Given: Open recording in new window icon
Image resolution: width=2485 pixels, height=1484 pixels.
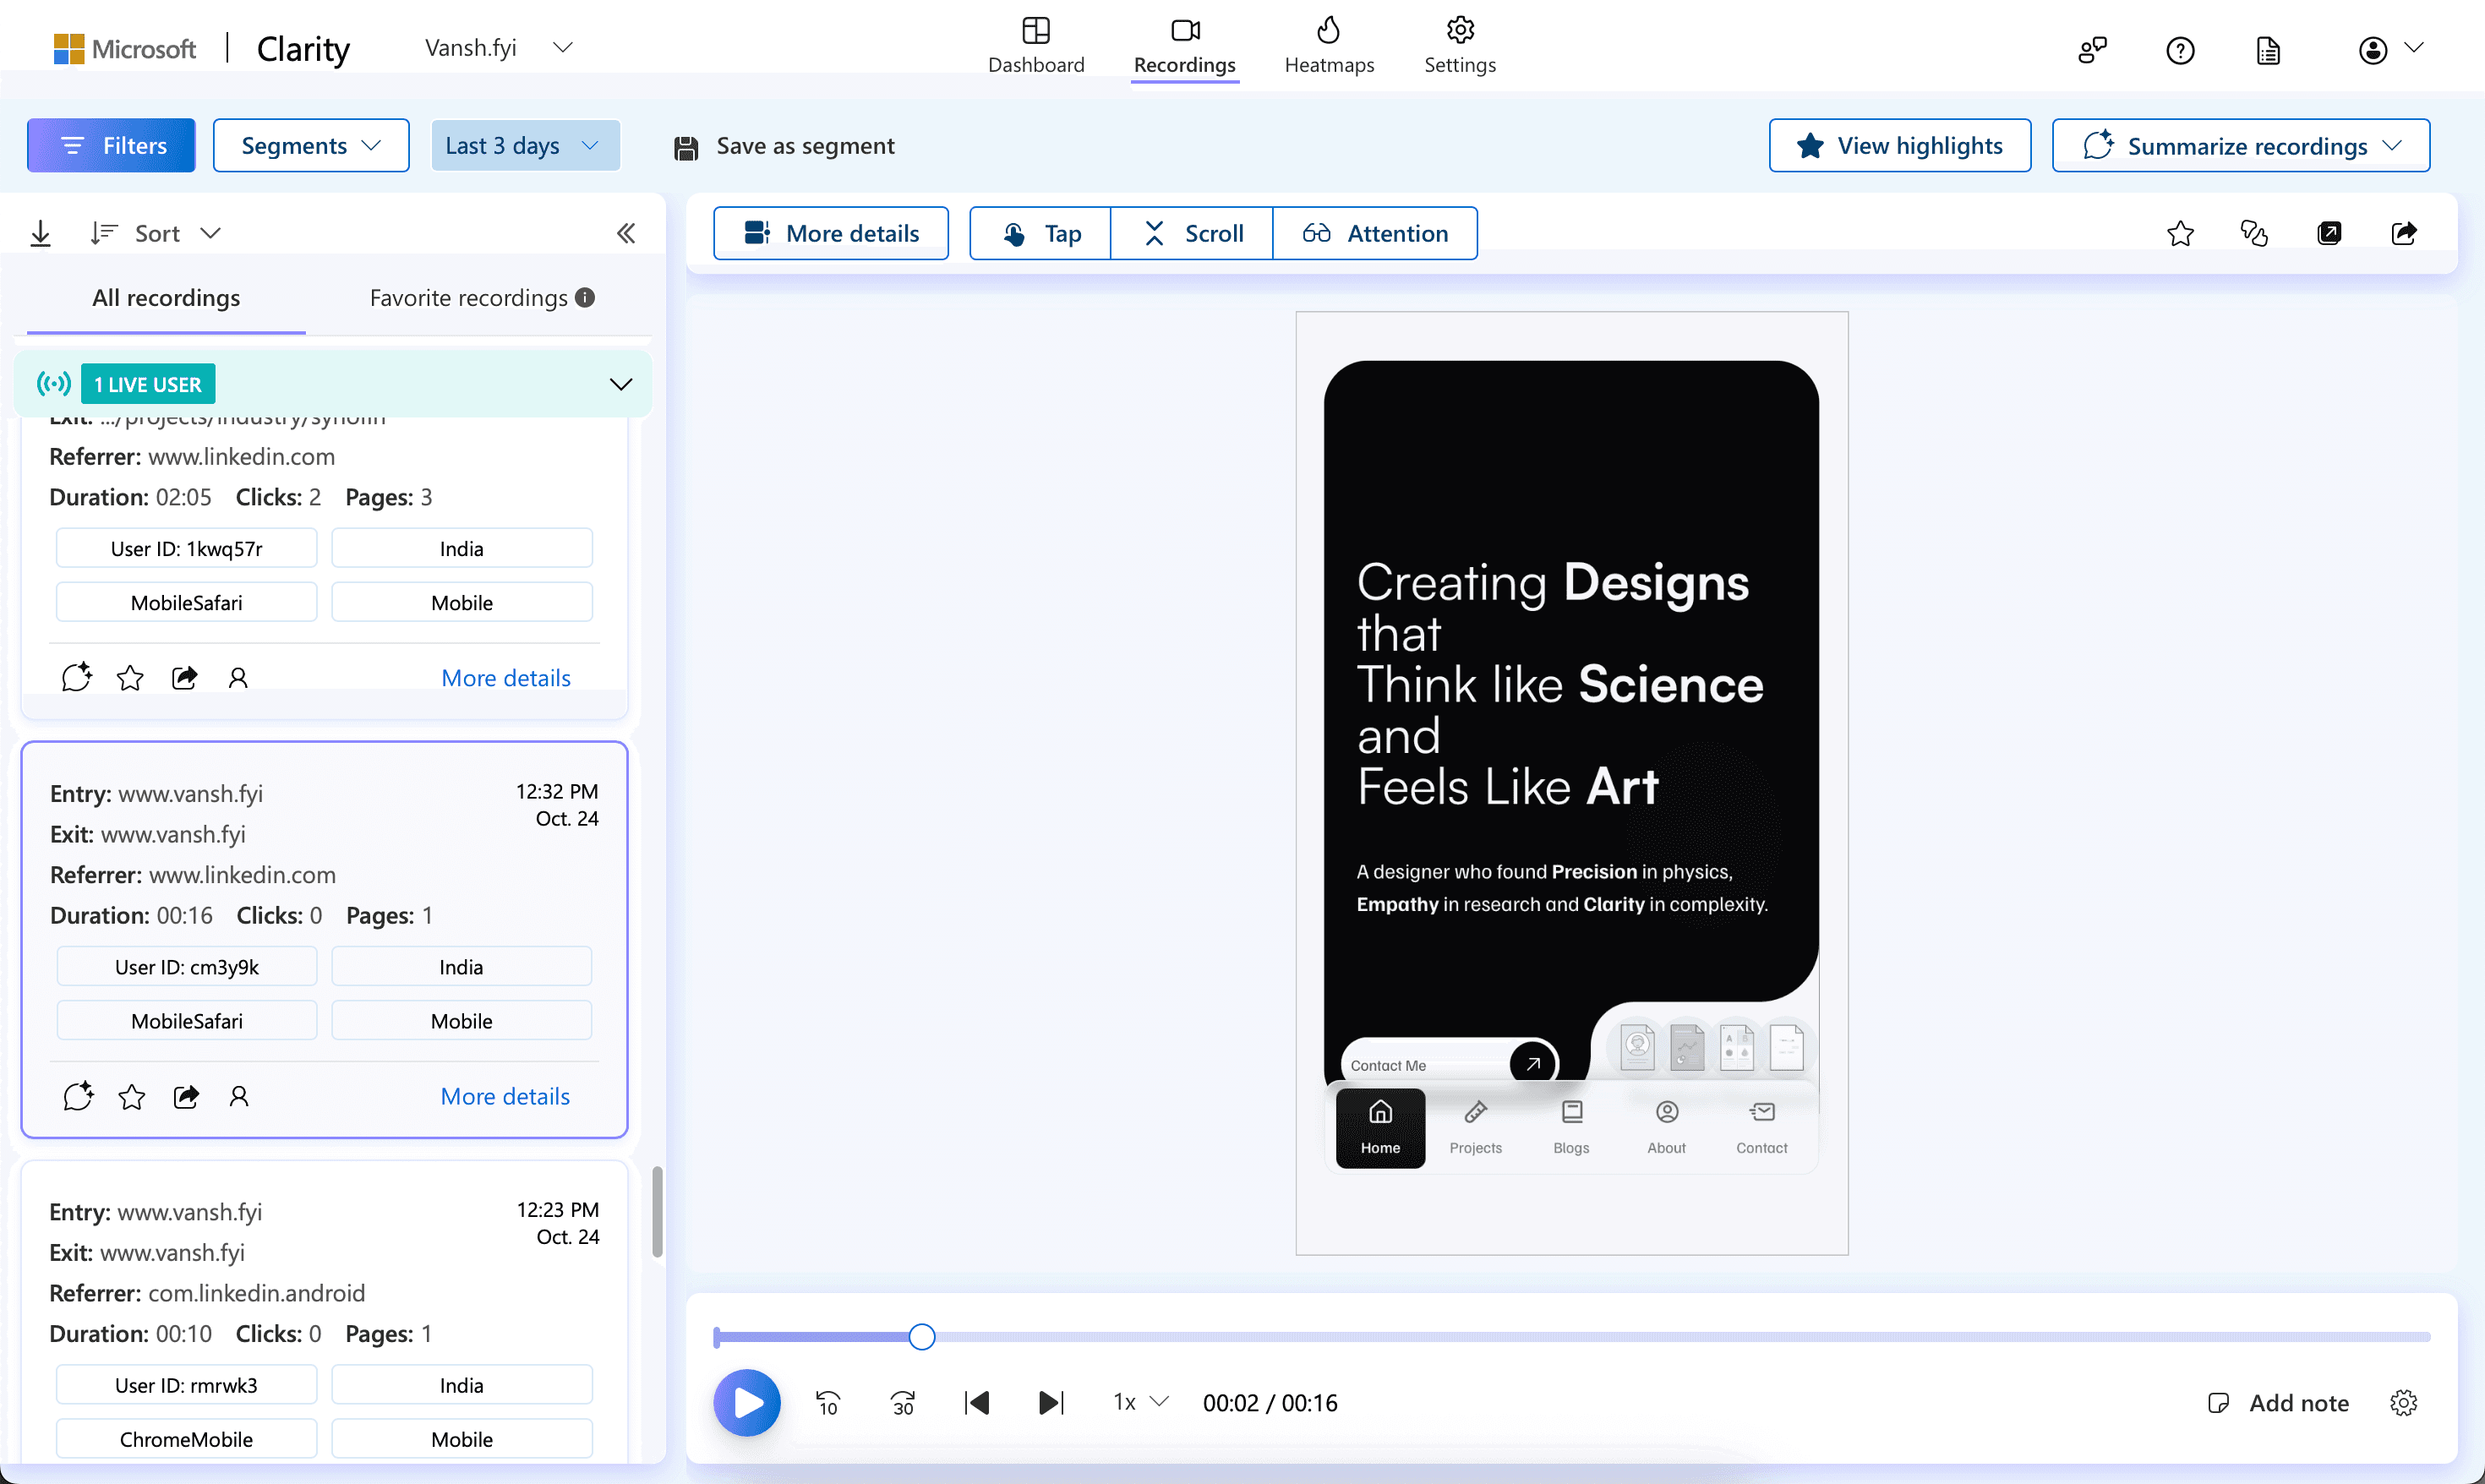Looking at the screenshot, I should click(2329, 233).
